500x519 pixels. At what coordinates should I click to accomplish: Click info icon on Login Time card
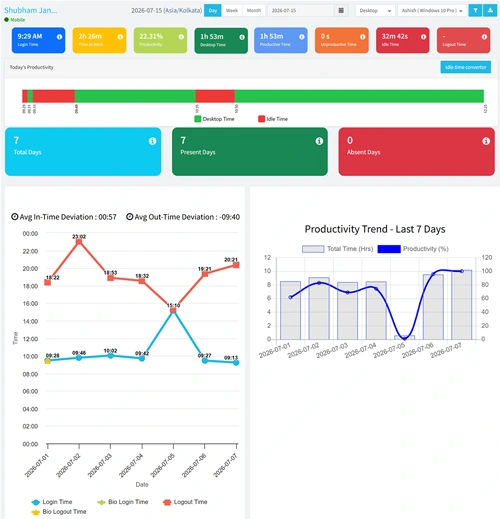point(59,37)
